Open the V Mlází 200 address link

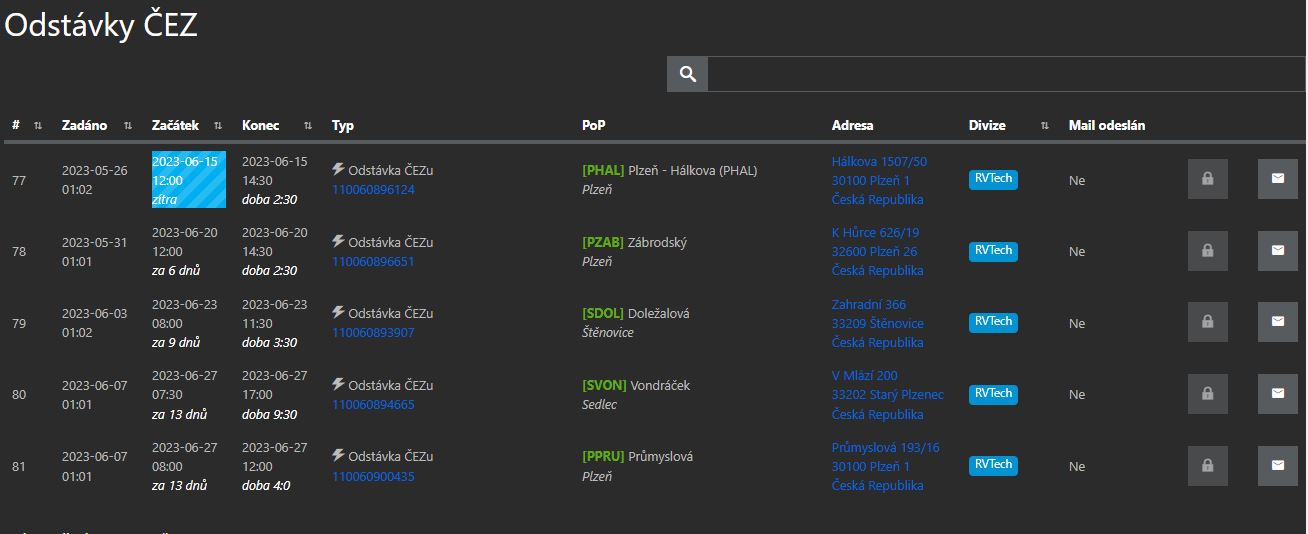[864, 376]
